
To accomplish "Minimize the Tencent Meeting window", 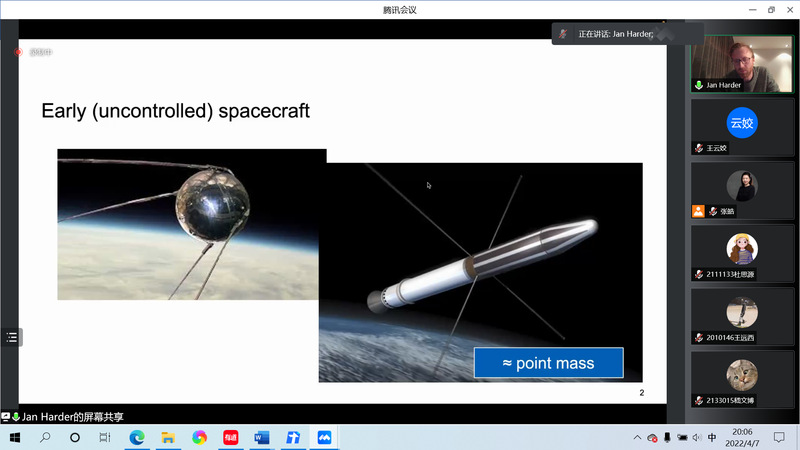I will [753, 10].
